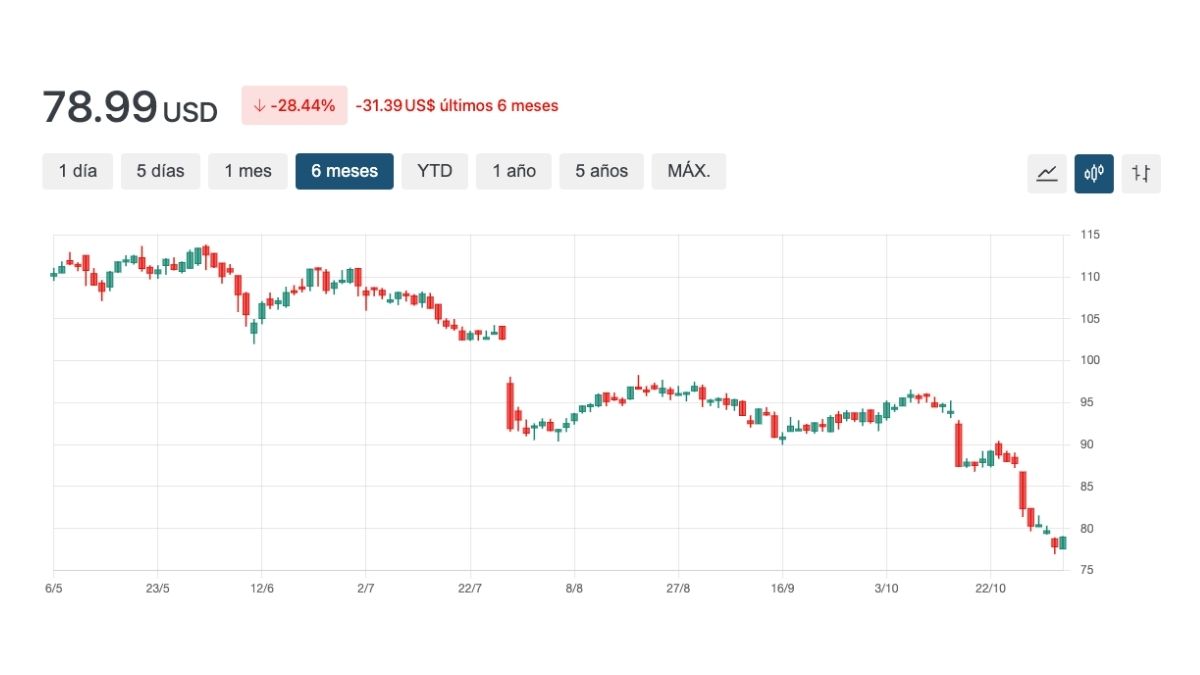
Task: Click the 78.99 current price value
Action: coord(100,107)
